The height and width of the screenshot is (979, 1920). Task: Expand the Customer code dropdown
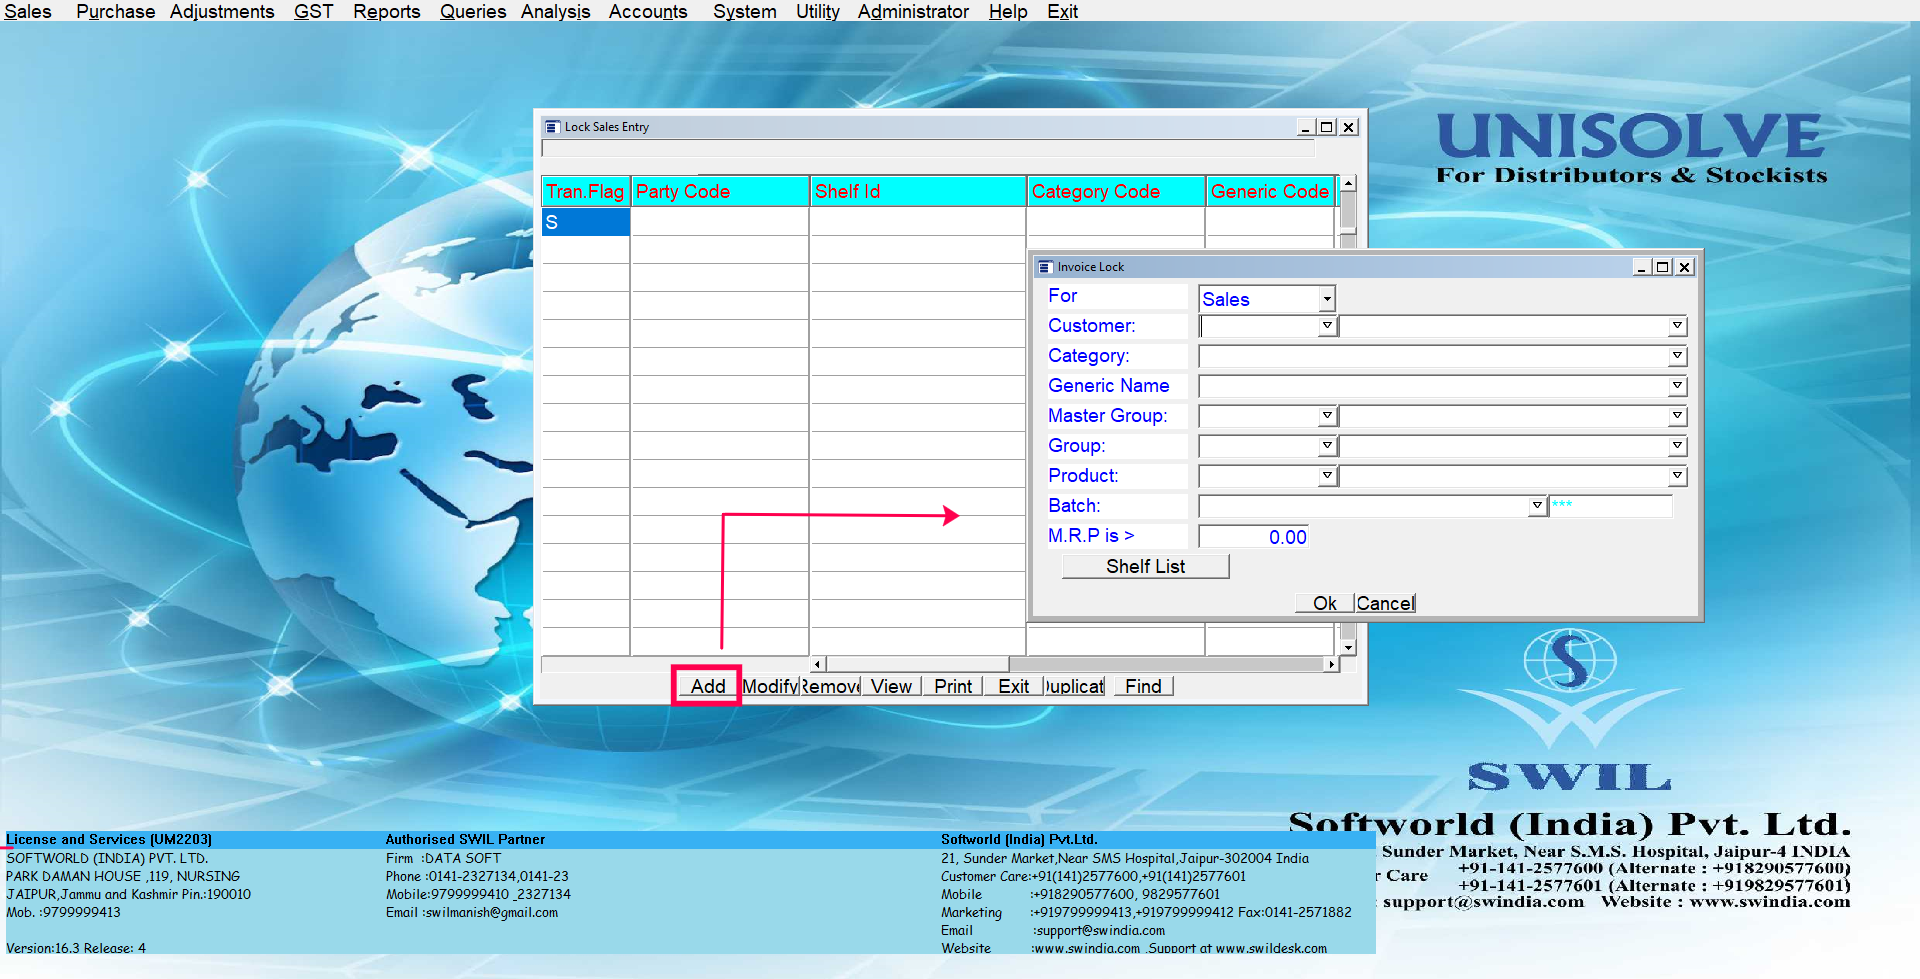pyautogui.click(x=1327, y=326)
